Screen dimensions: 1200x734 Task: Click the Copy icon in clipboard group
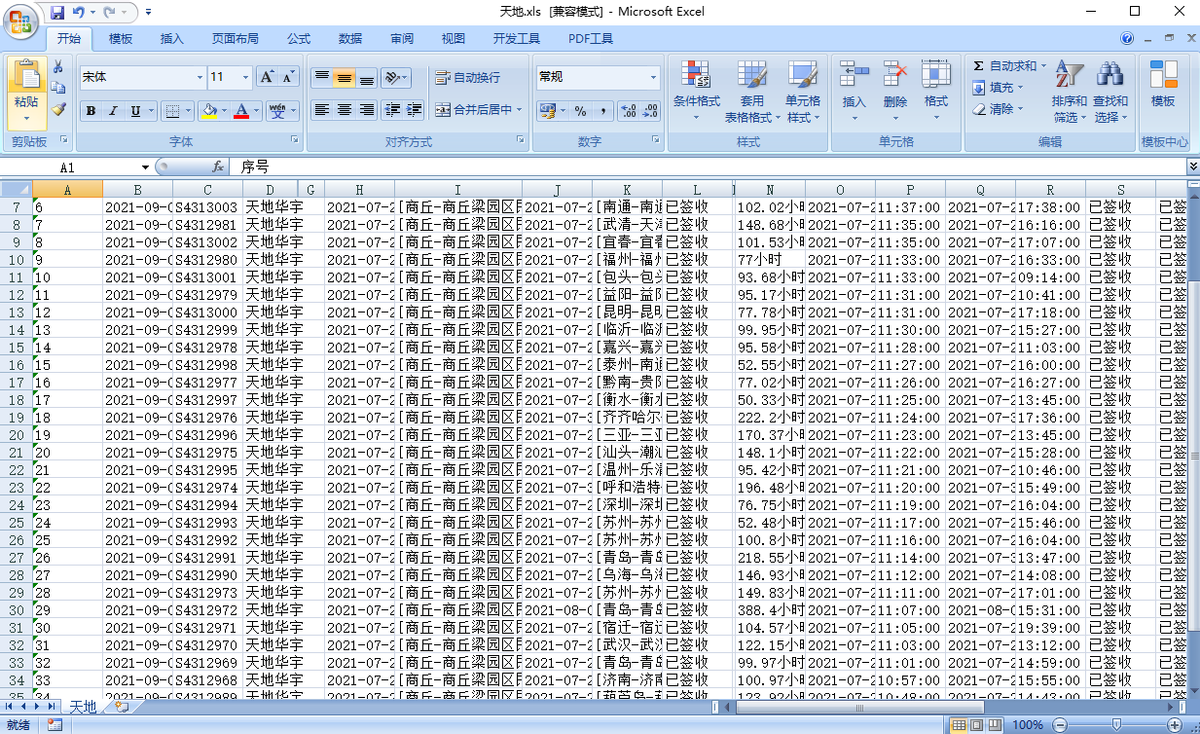[x=58, y=88]
